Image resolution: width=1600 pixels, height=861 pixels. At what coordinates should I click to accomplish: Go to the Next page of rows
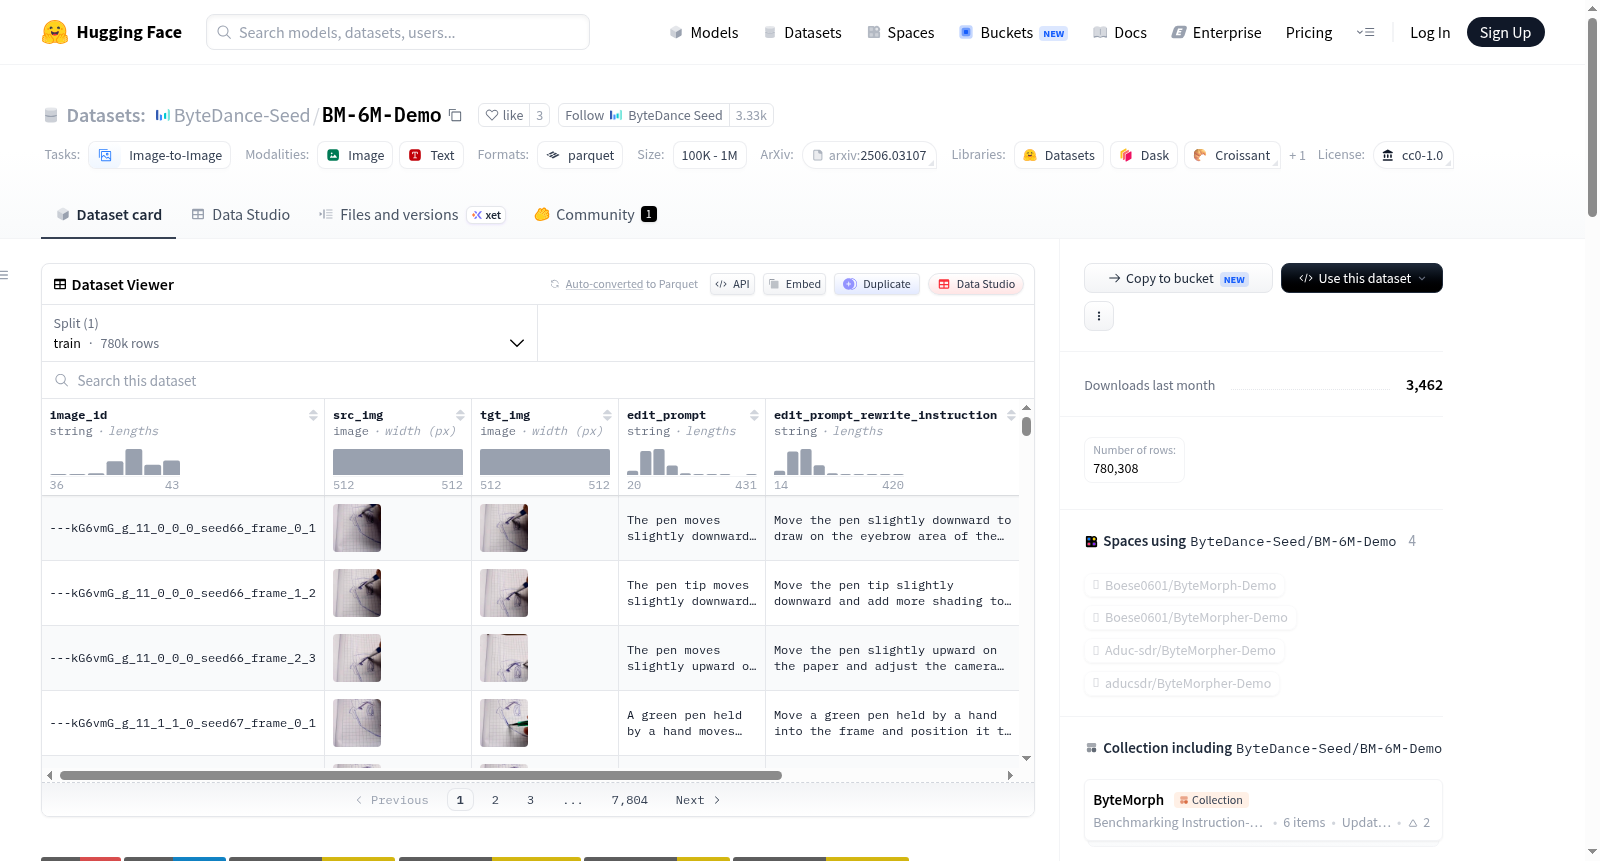tap(698, 800)
